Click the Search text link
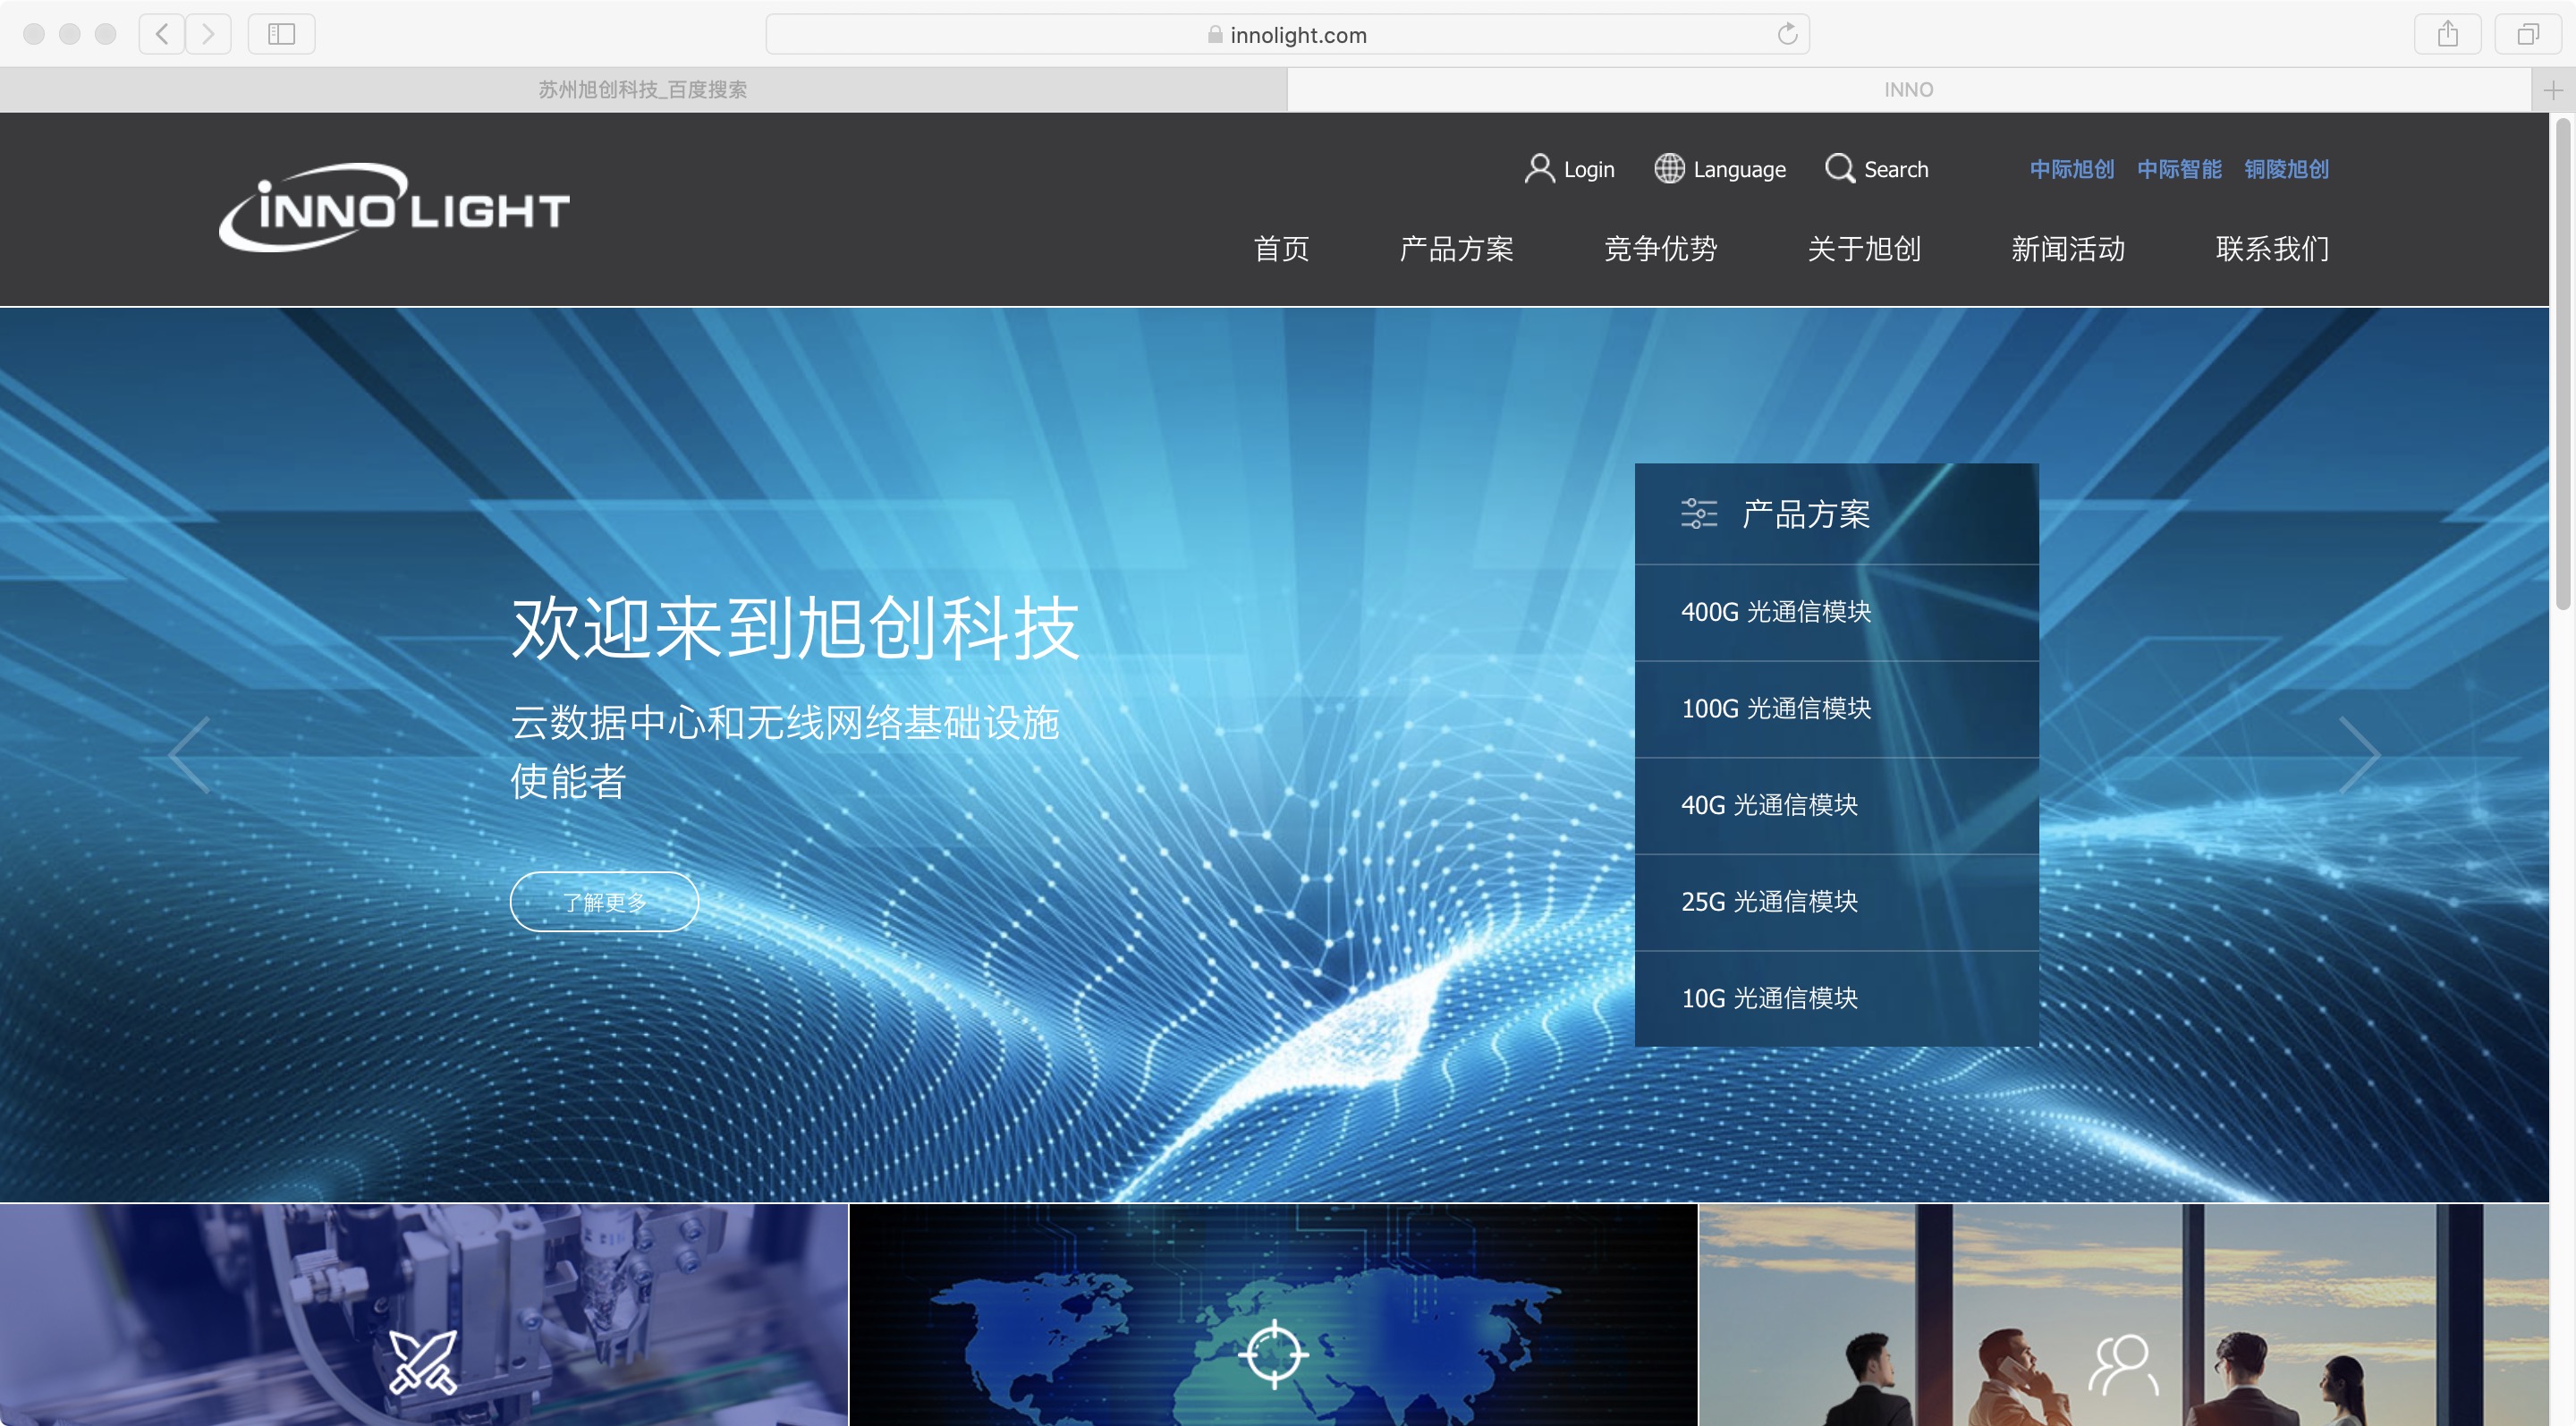Screen dimensions: 2576x1426 click(1896, 170)
